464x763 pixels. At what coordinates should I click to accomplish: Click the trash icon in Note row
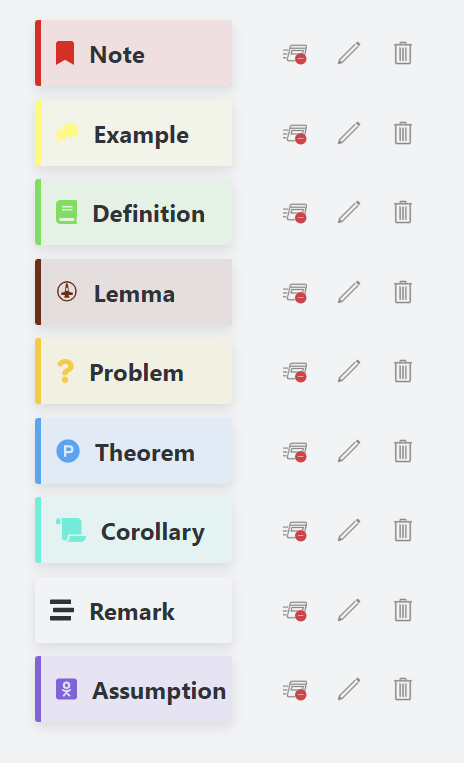coord(403,53)
